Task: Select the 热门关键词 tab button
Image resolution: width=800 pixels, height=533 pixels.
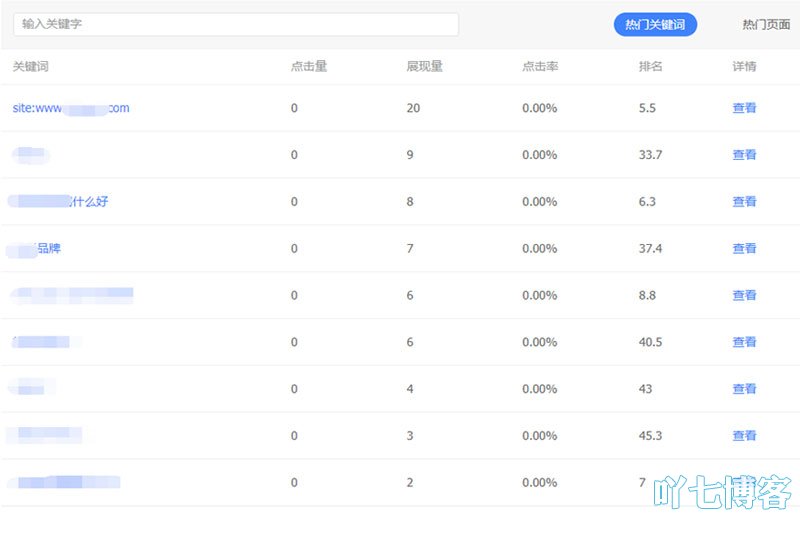Action: point(655,24)
